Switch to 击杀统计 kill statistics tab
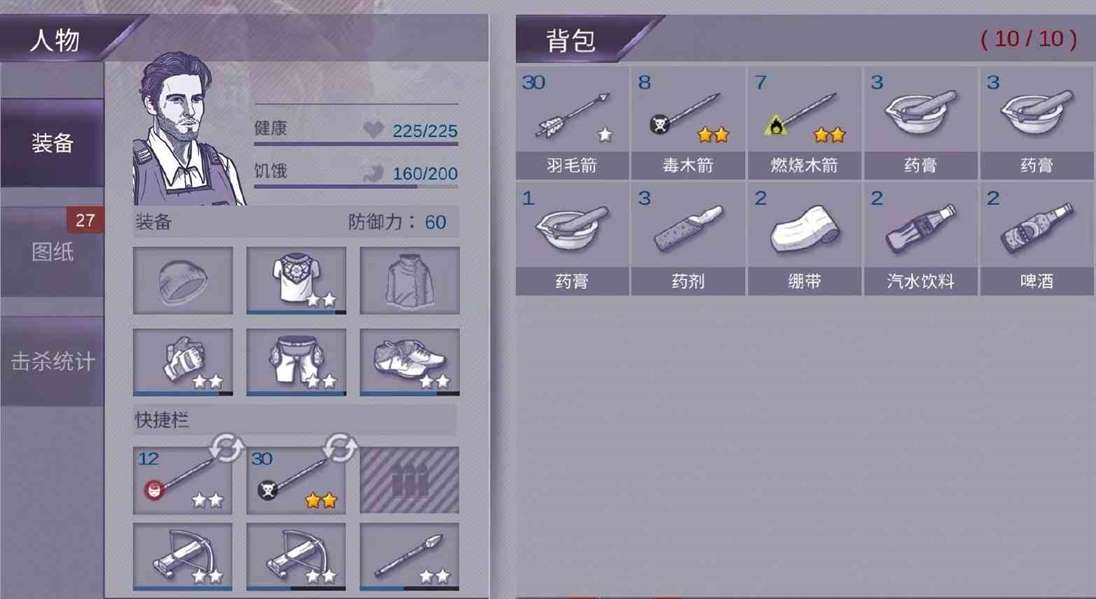 point(52,361)
